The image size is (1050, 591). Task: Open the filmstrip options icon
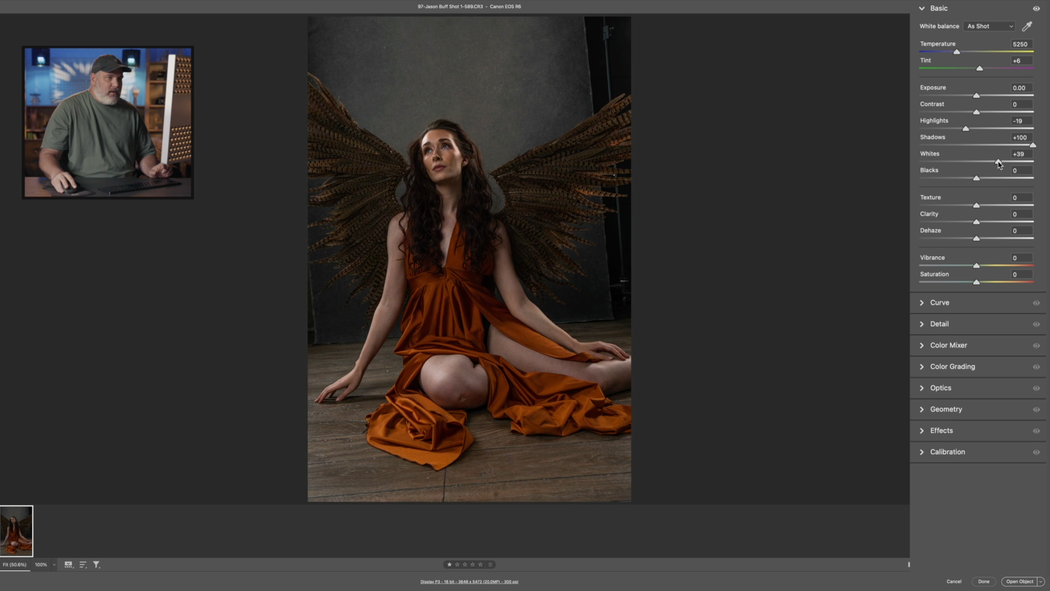[x=68, y=565]
